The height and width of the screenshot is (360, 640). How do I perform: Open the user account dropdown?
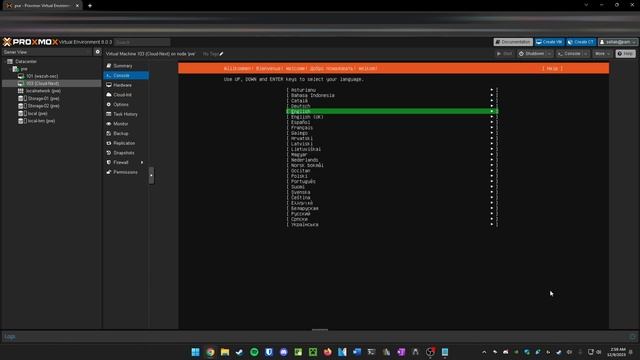click(618, 42)
